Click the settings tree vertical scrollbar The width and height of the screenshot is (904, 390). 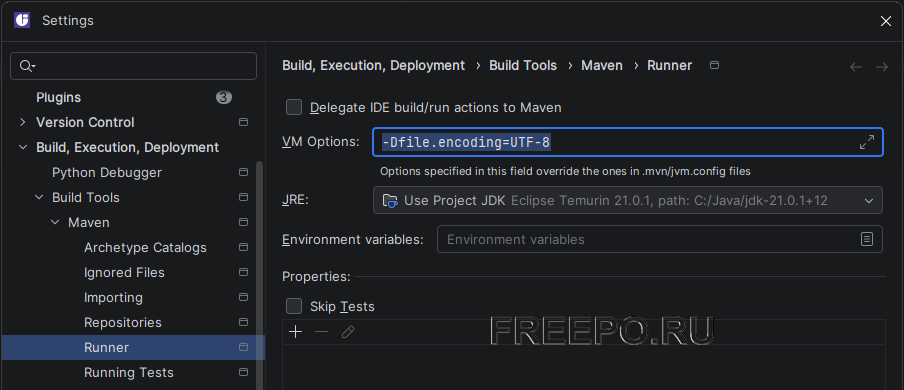tap(259, 276)
